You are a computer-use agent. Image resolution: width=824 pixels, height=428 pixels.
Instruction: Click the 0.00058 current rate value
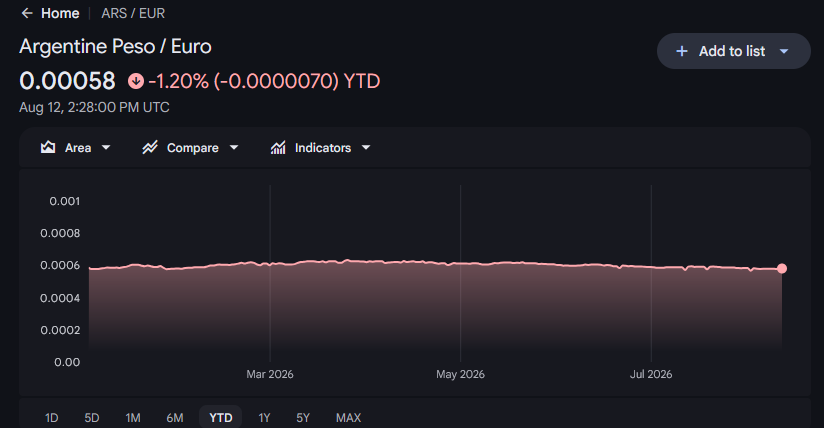[67, 81]
